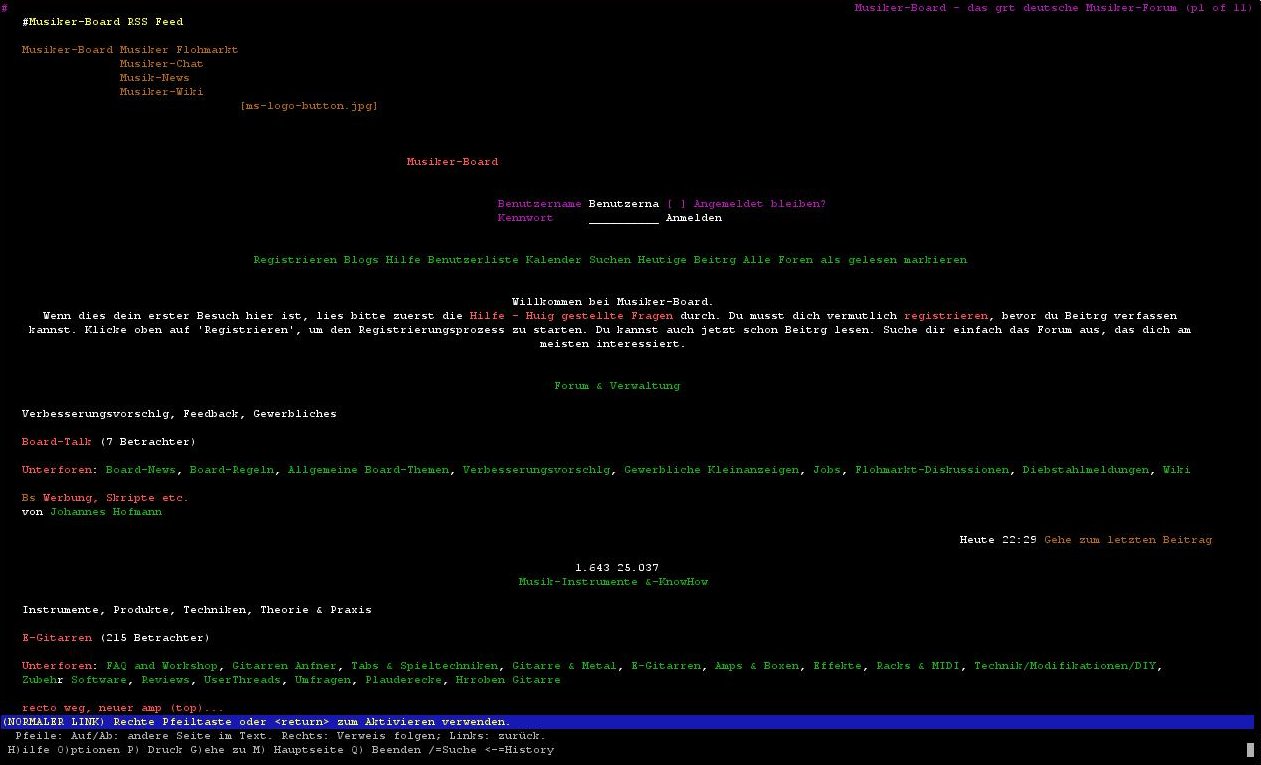Follow the red registrieren link in welcome text
The height and width of the screenshot is (765, 1261).
coord(946,316)
